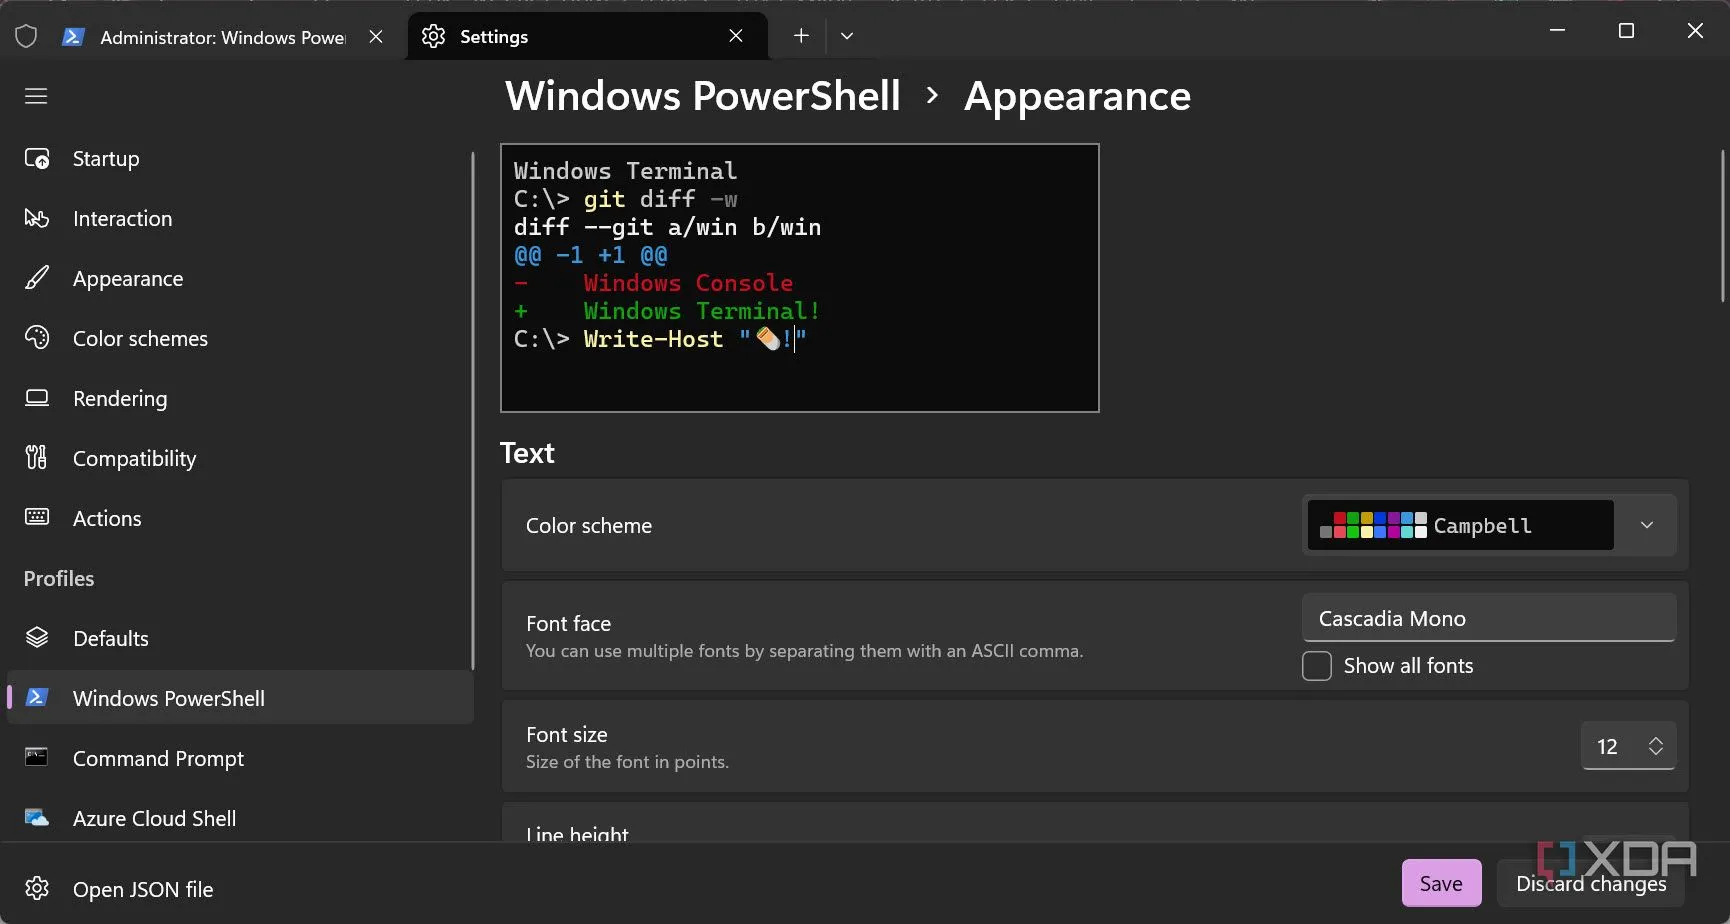Viewport: 1730px width, 924px height.
Task: Open the new tab profile dropdown arrow
Action: [x=847, y=36]
